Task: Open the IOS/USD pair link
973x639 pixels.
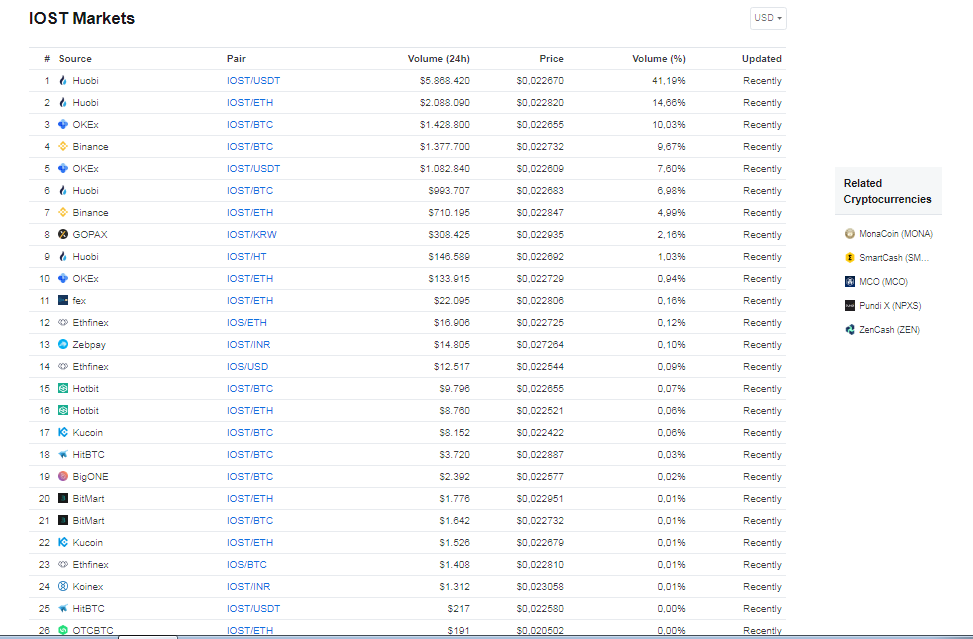Action: [x=247, y=367]
